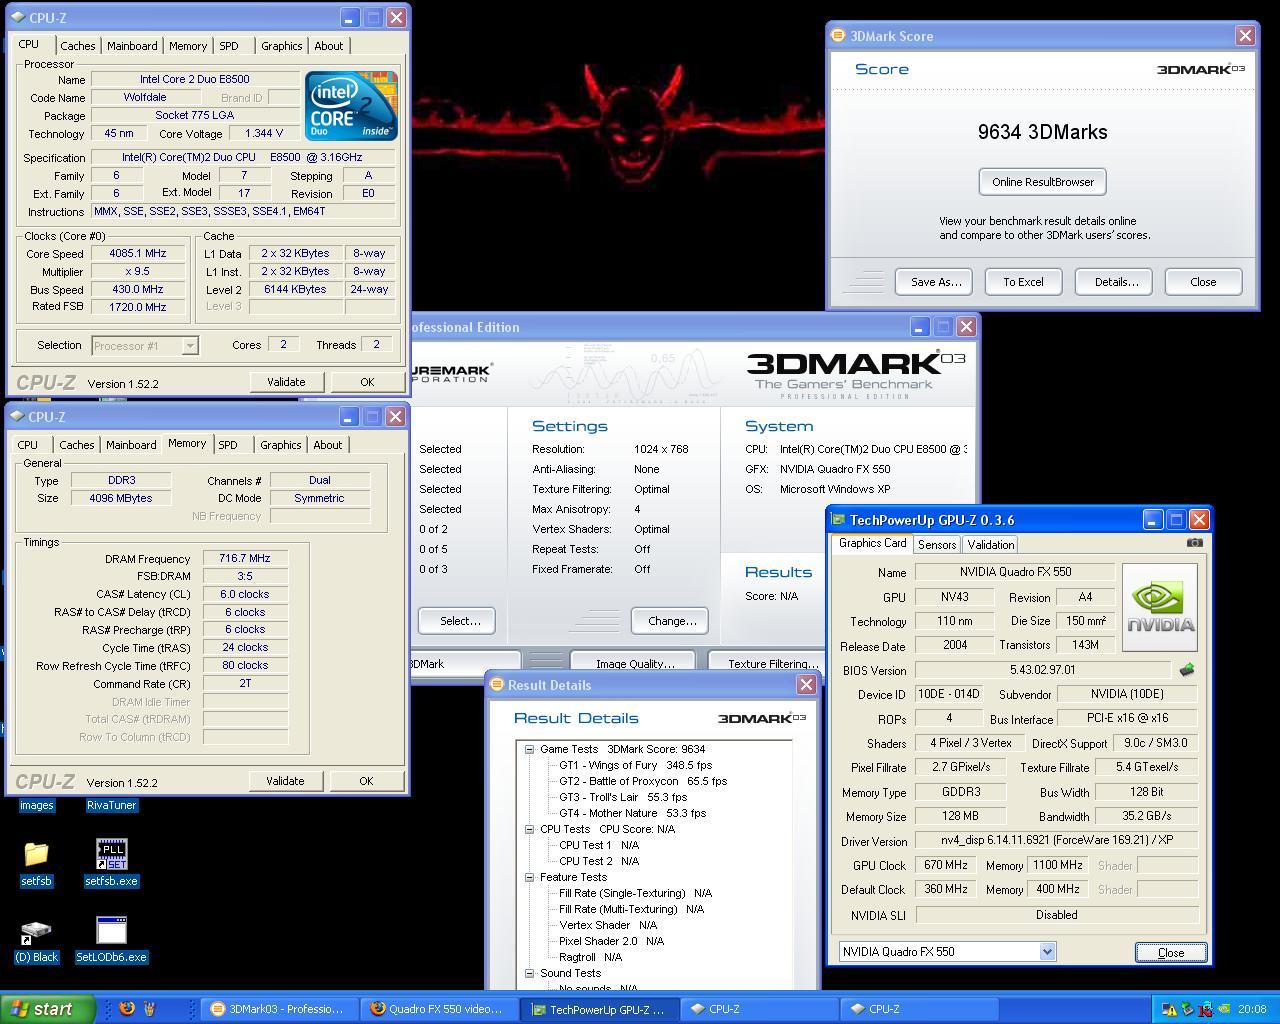
Task: Click Save As... in 3DMark Score
Action: click(936, 282)
